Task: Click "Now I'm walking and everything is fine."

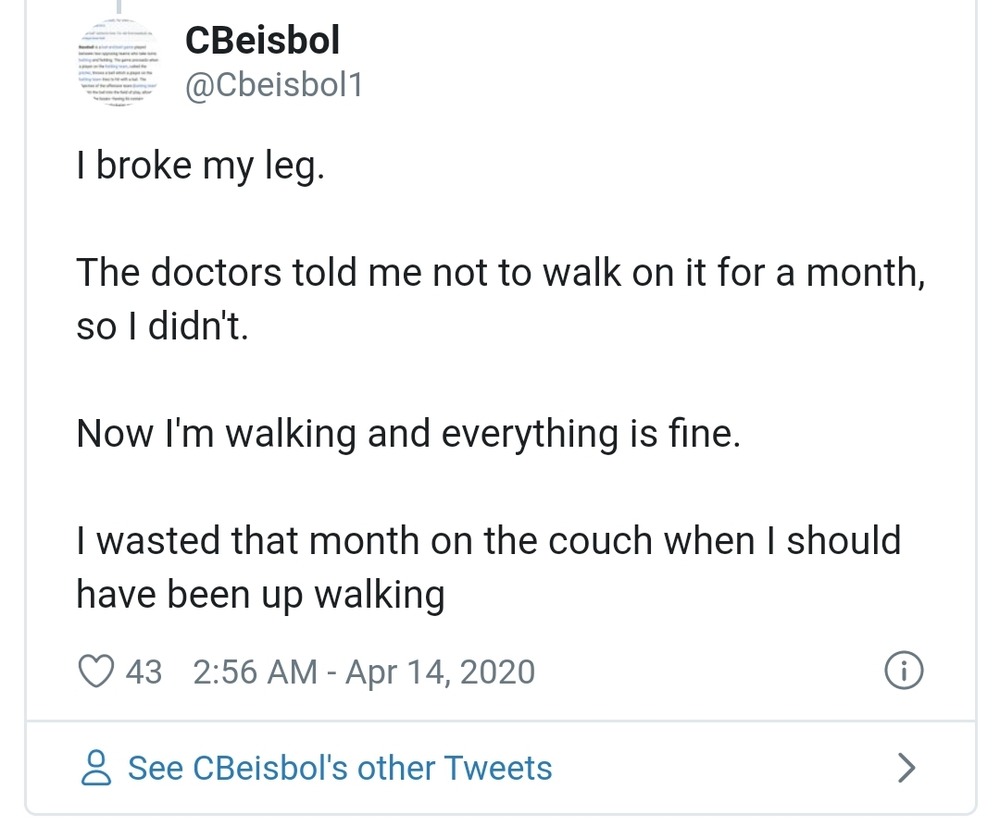Action: pyautogui.click(x=408, y=434)
